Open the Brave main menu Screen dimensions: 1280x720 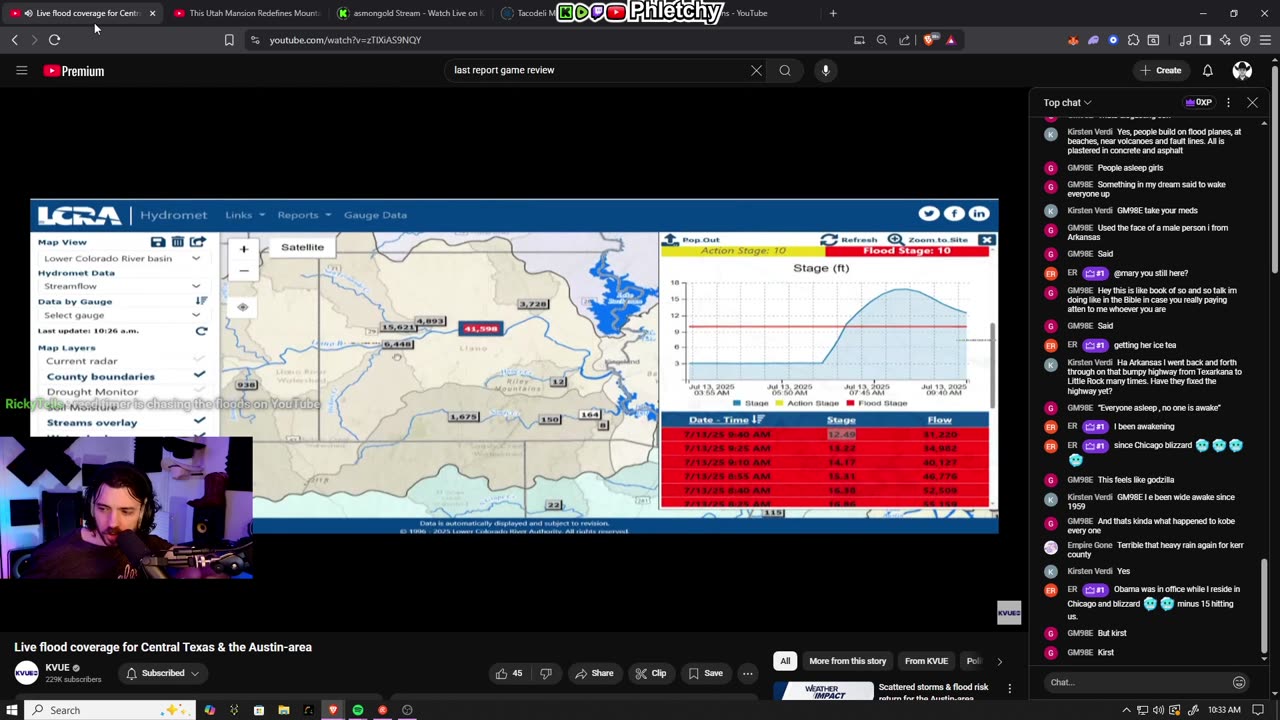tap(1266, 40)
